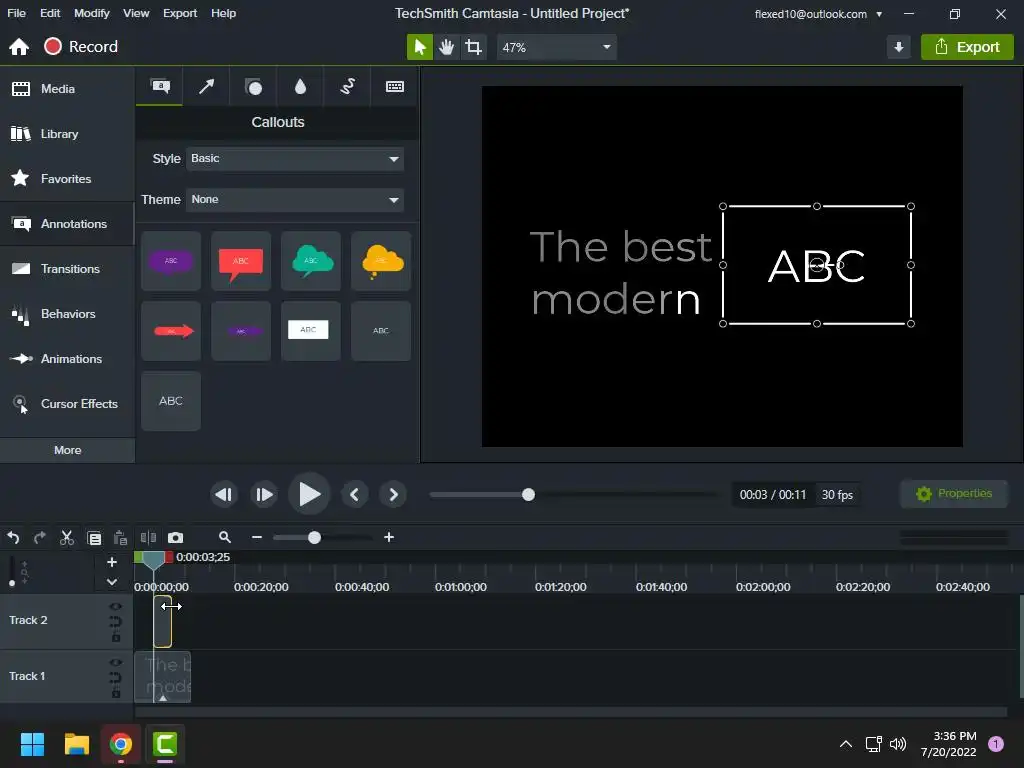Open the Export menu
Viewport: 1024px width, 768px height.
click(180, 13)
